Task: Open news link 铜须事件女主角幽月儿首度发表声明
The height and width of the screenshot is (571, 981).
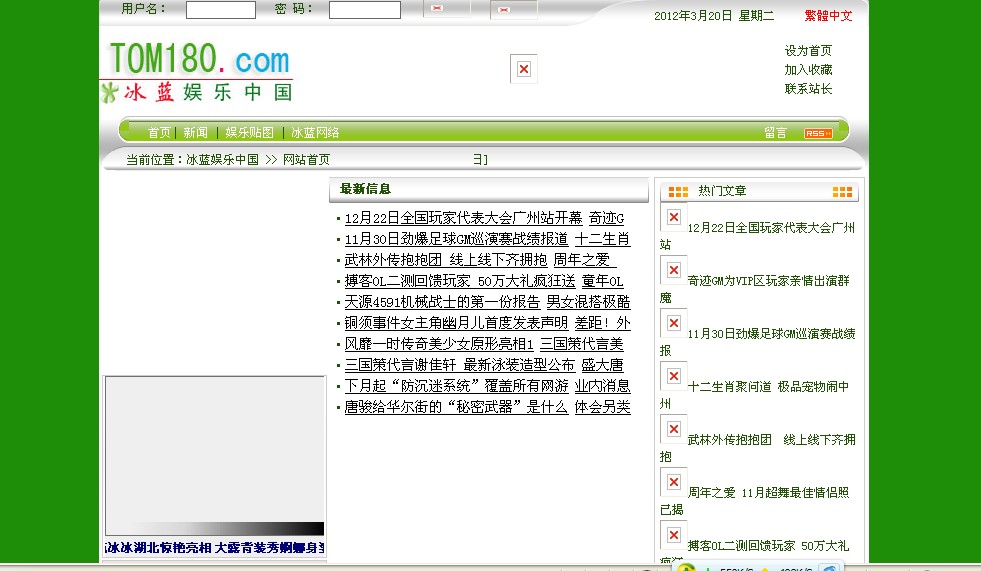Action: click(456, 323)
